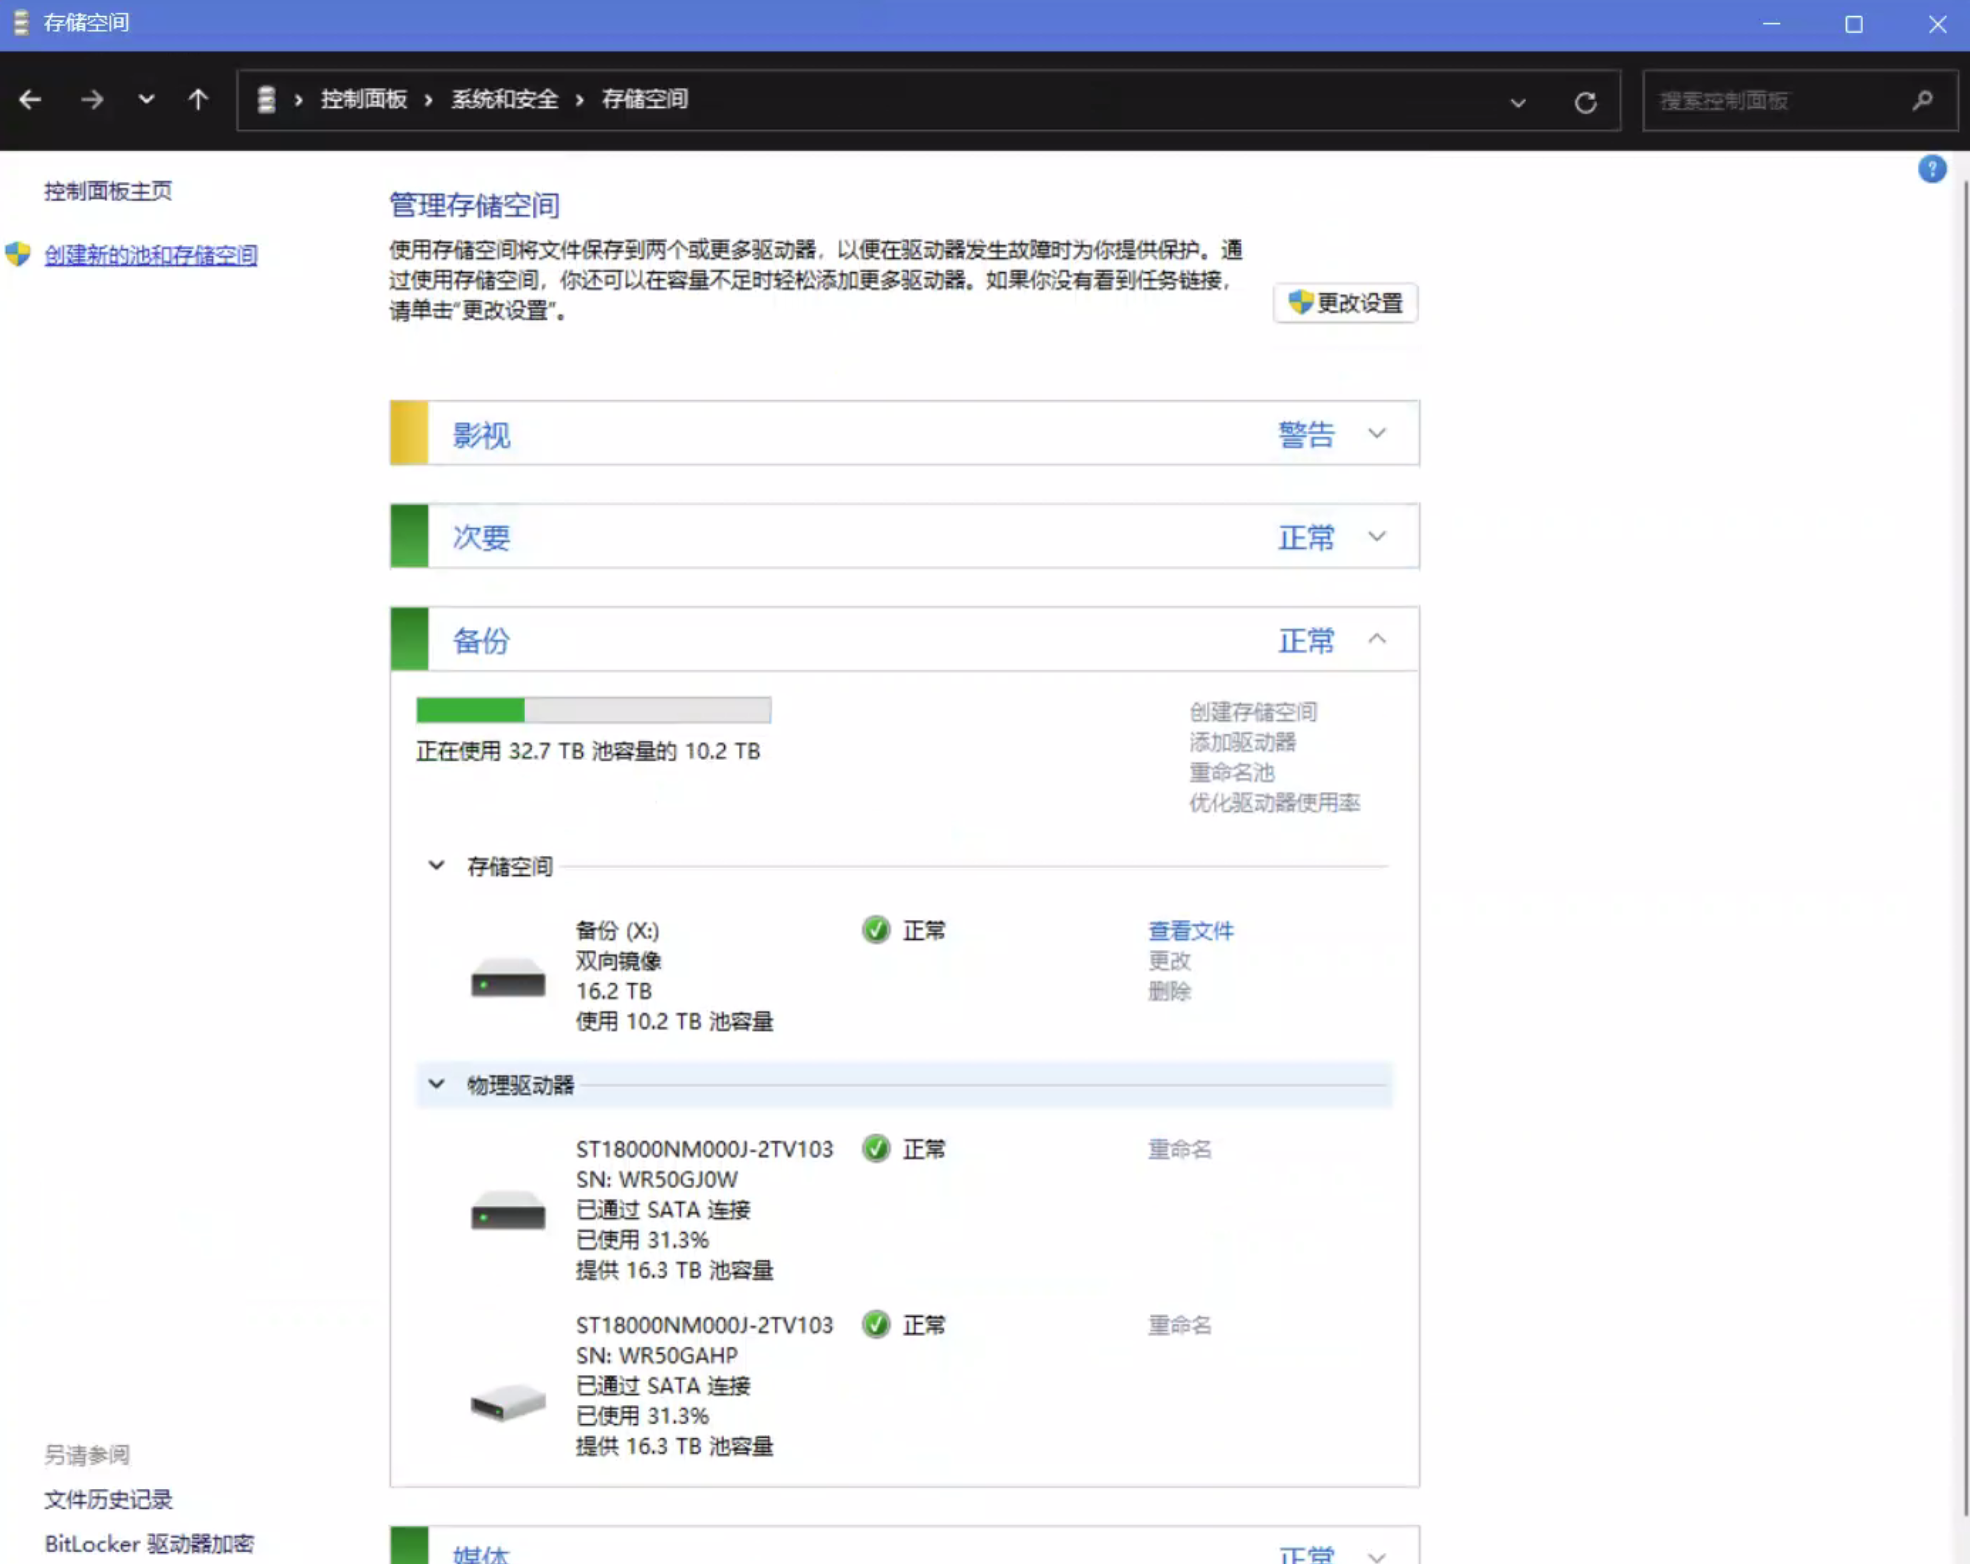Image resolution: width=1970 pixels, height=1564 pixels.
Task: Click the storage icon in the address bar
Action: (266, 99)
